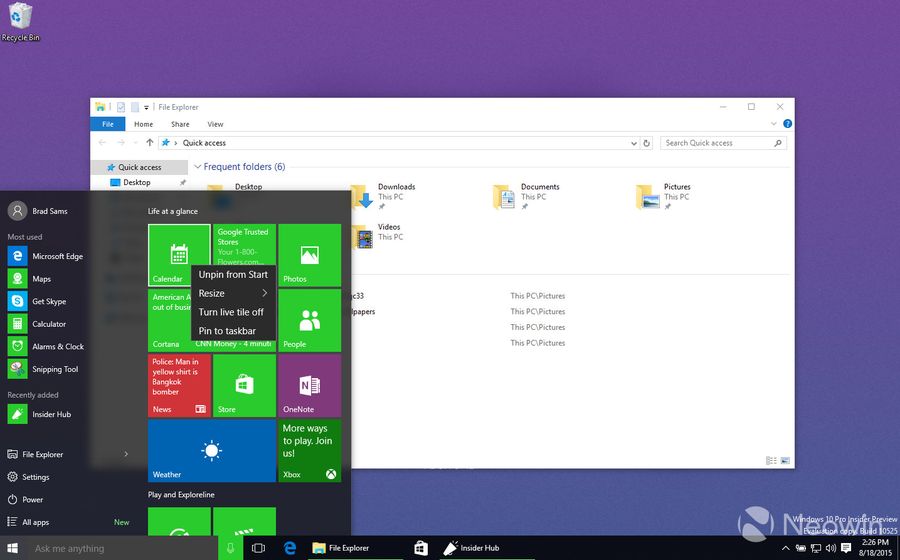
Task: Open the View ribbon tab
Action: pos(215,124)
